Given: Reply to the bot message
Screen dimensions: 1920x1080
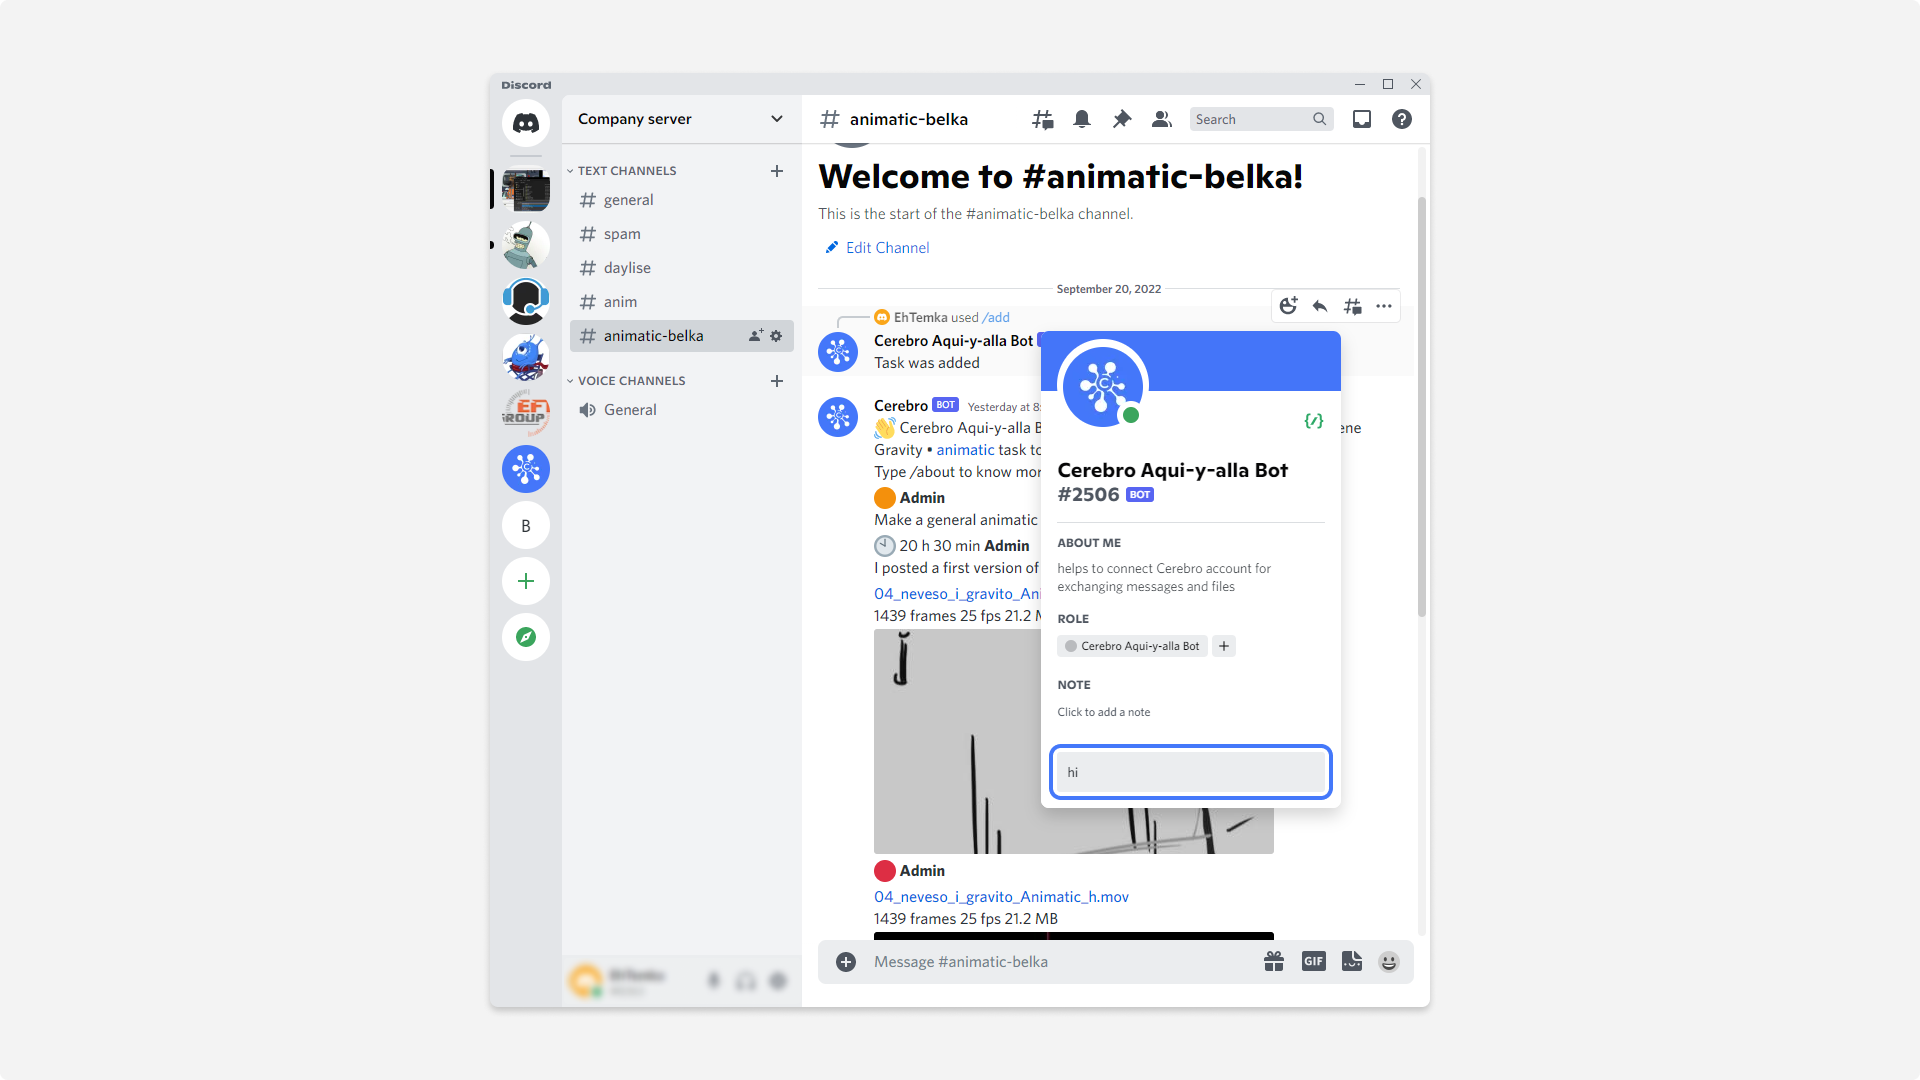Looking at the screenshot, I should (x=1320, y=306).
